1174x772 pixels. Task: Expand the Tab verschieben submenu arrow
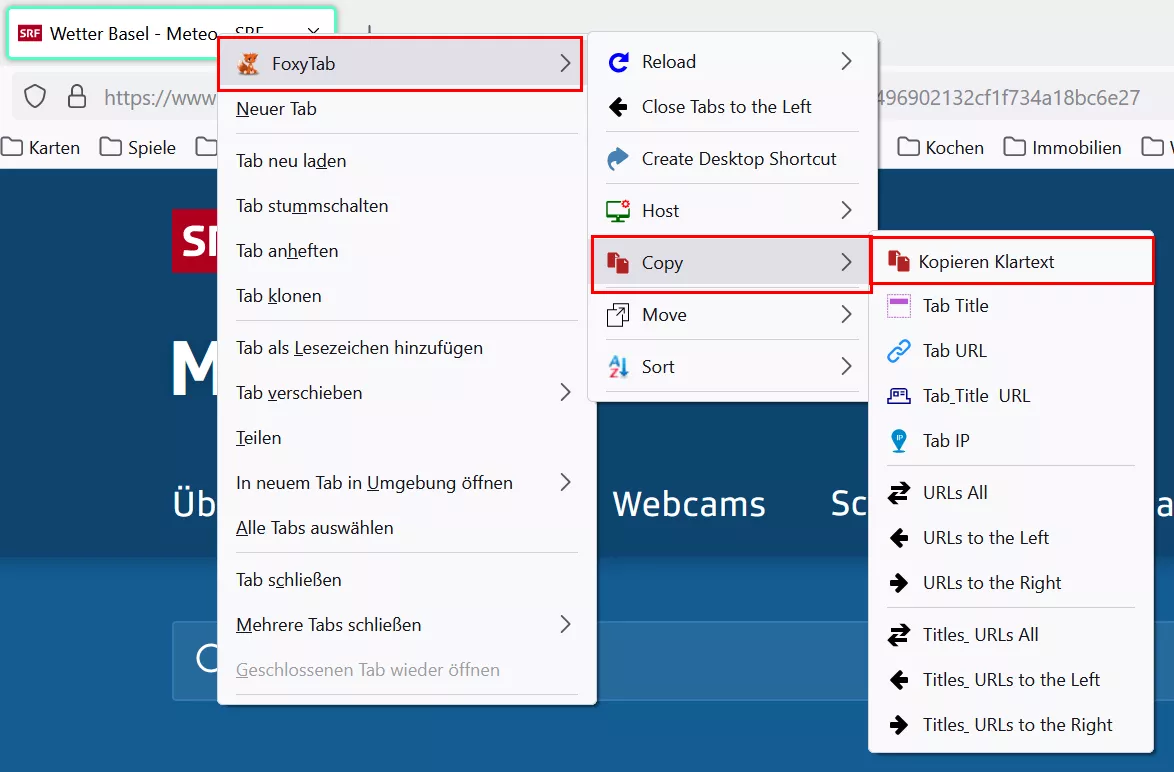(565, 392)
